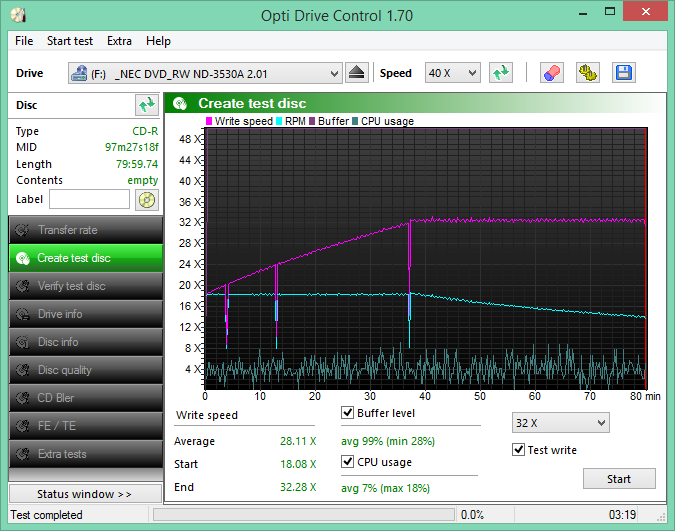Open the options gear icon

588,73
